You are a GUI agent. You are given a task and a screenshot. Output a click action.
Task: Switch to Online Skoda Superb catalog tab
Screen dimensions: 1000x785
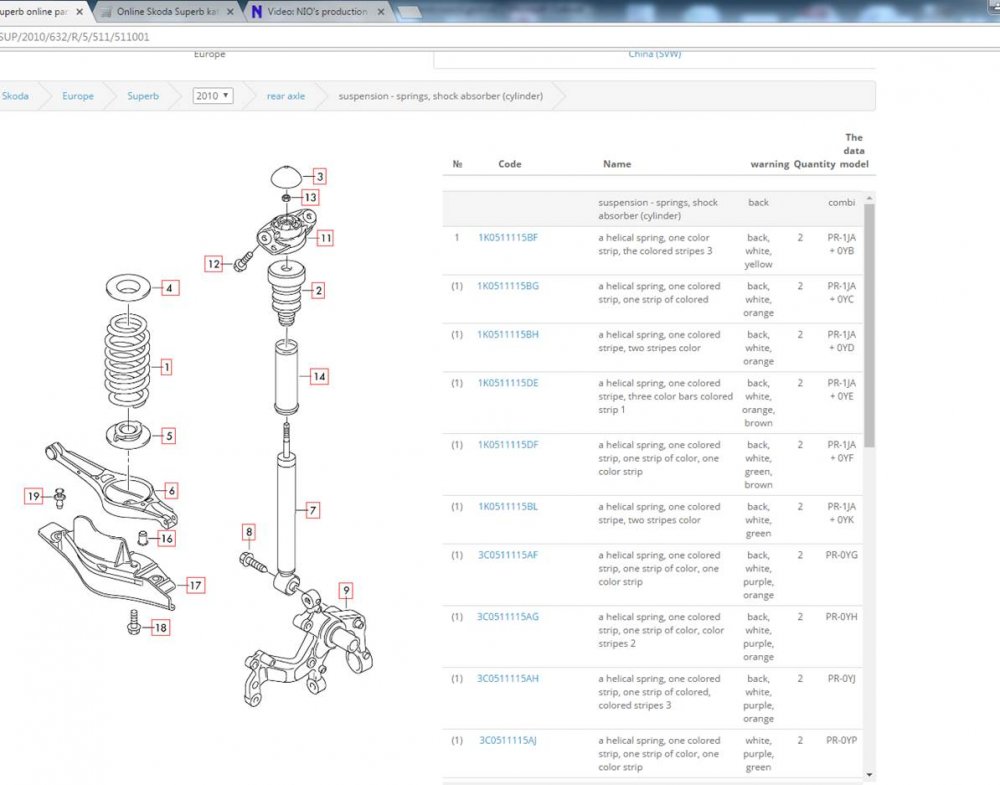166,12
